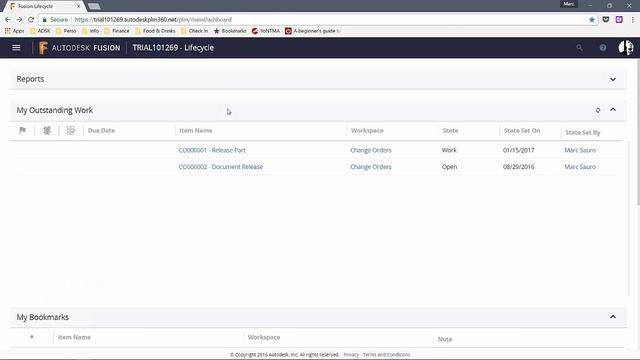Click the Pocket extension icon
640x360 pixels.
pos(606,20)
